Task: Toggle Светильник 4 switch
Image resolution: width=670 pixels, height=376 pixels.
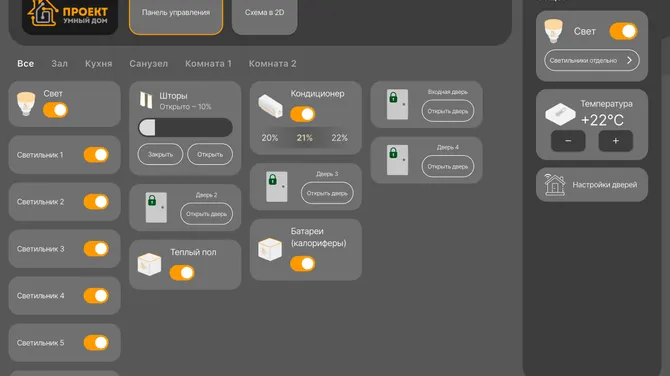Action: pos(96,296)
